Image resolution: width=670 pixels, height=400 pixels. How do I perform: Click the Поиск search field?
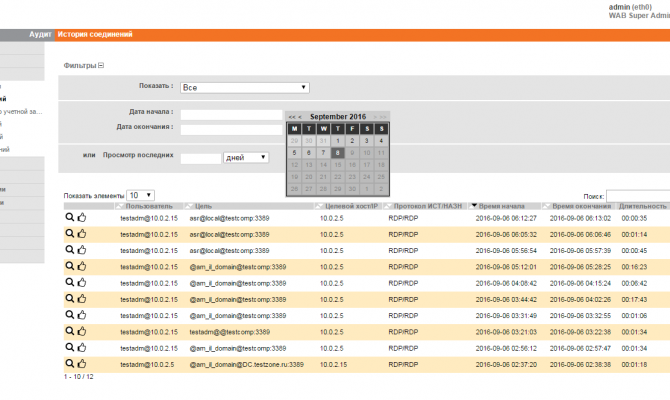638,196
